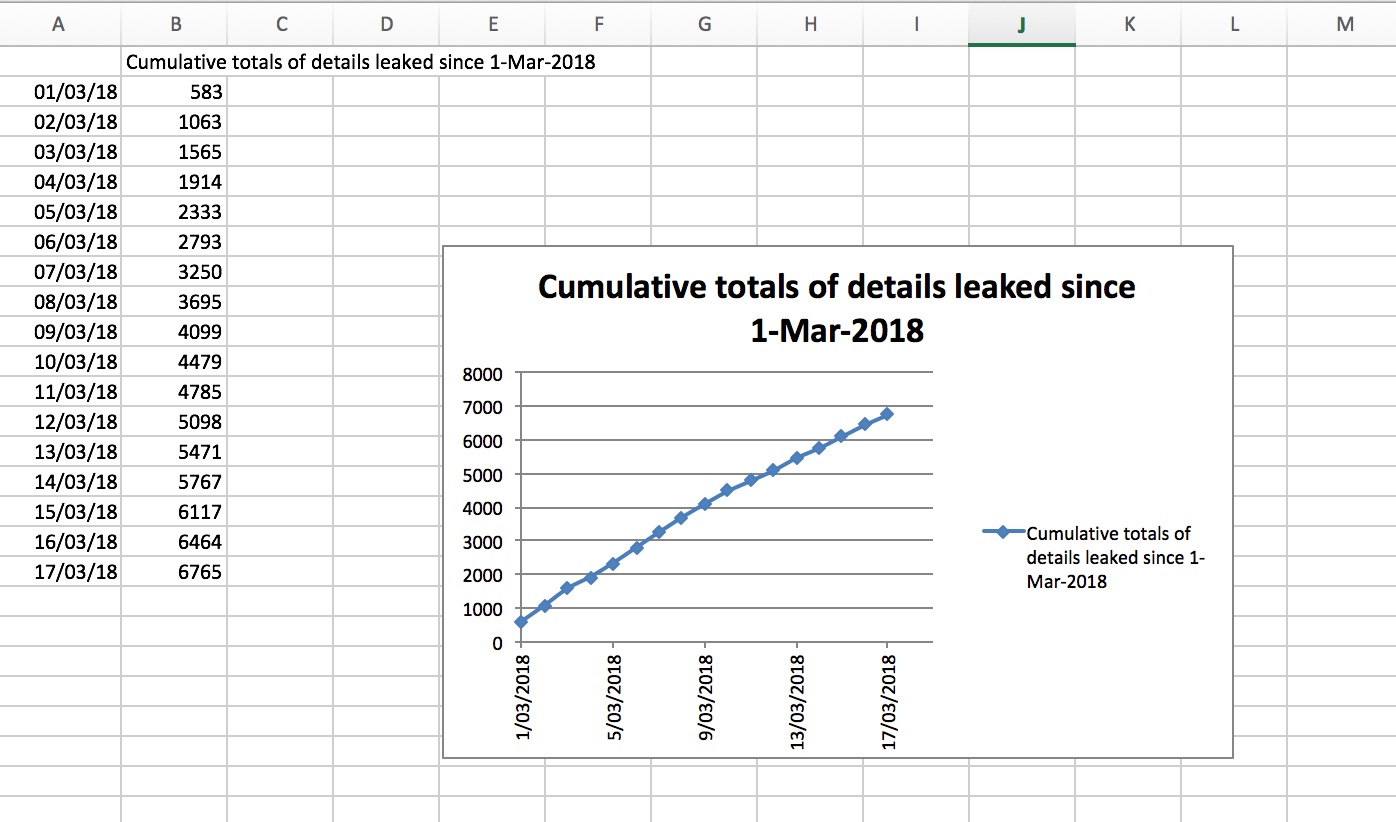Viewport: 1396px width, 822px height.
Task: Click column M header
Action: tap(1343, 26)
